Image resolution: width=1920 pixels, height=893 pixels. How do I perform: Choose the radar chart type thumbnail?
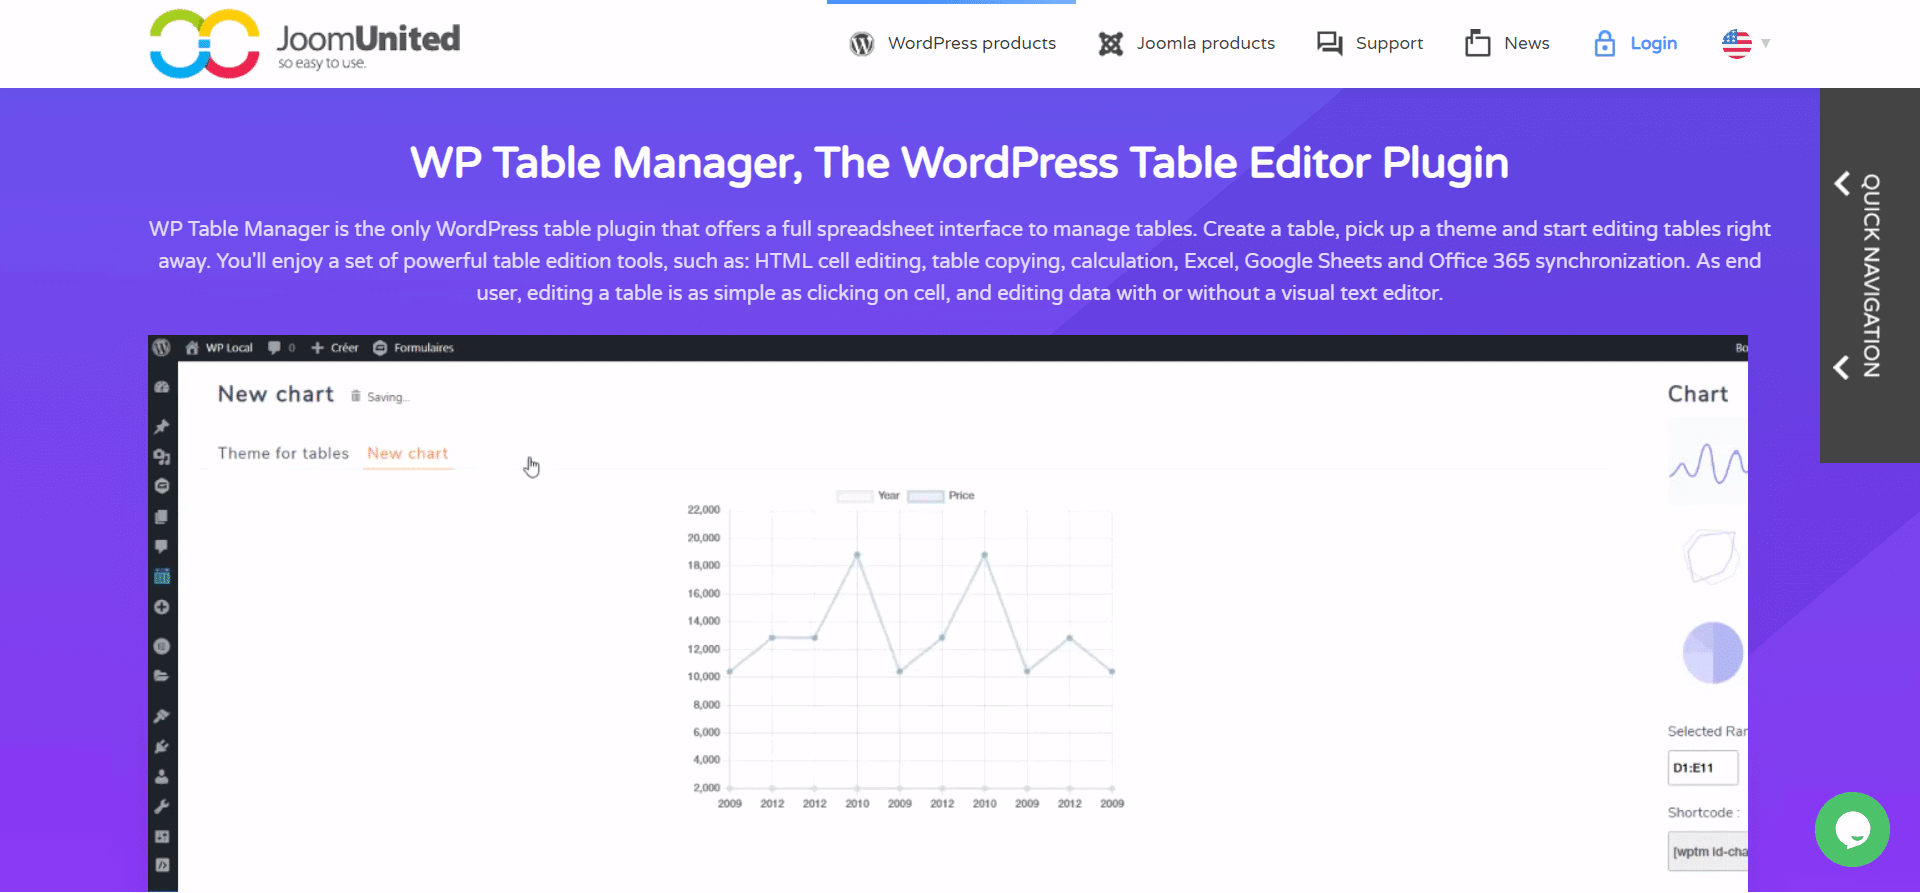[x=1712, y=556]
